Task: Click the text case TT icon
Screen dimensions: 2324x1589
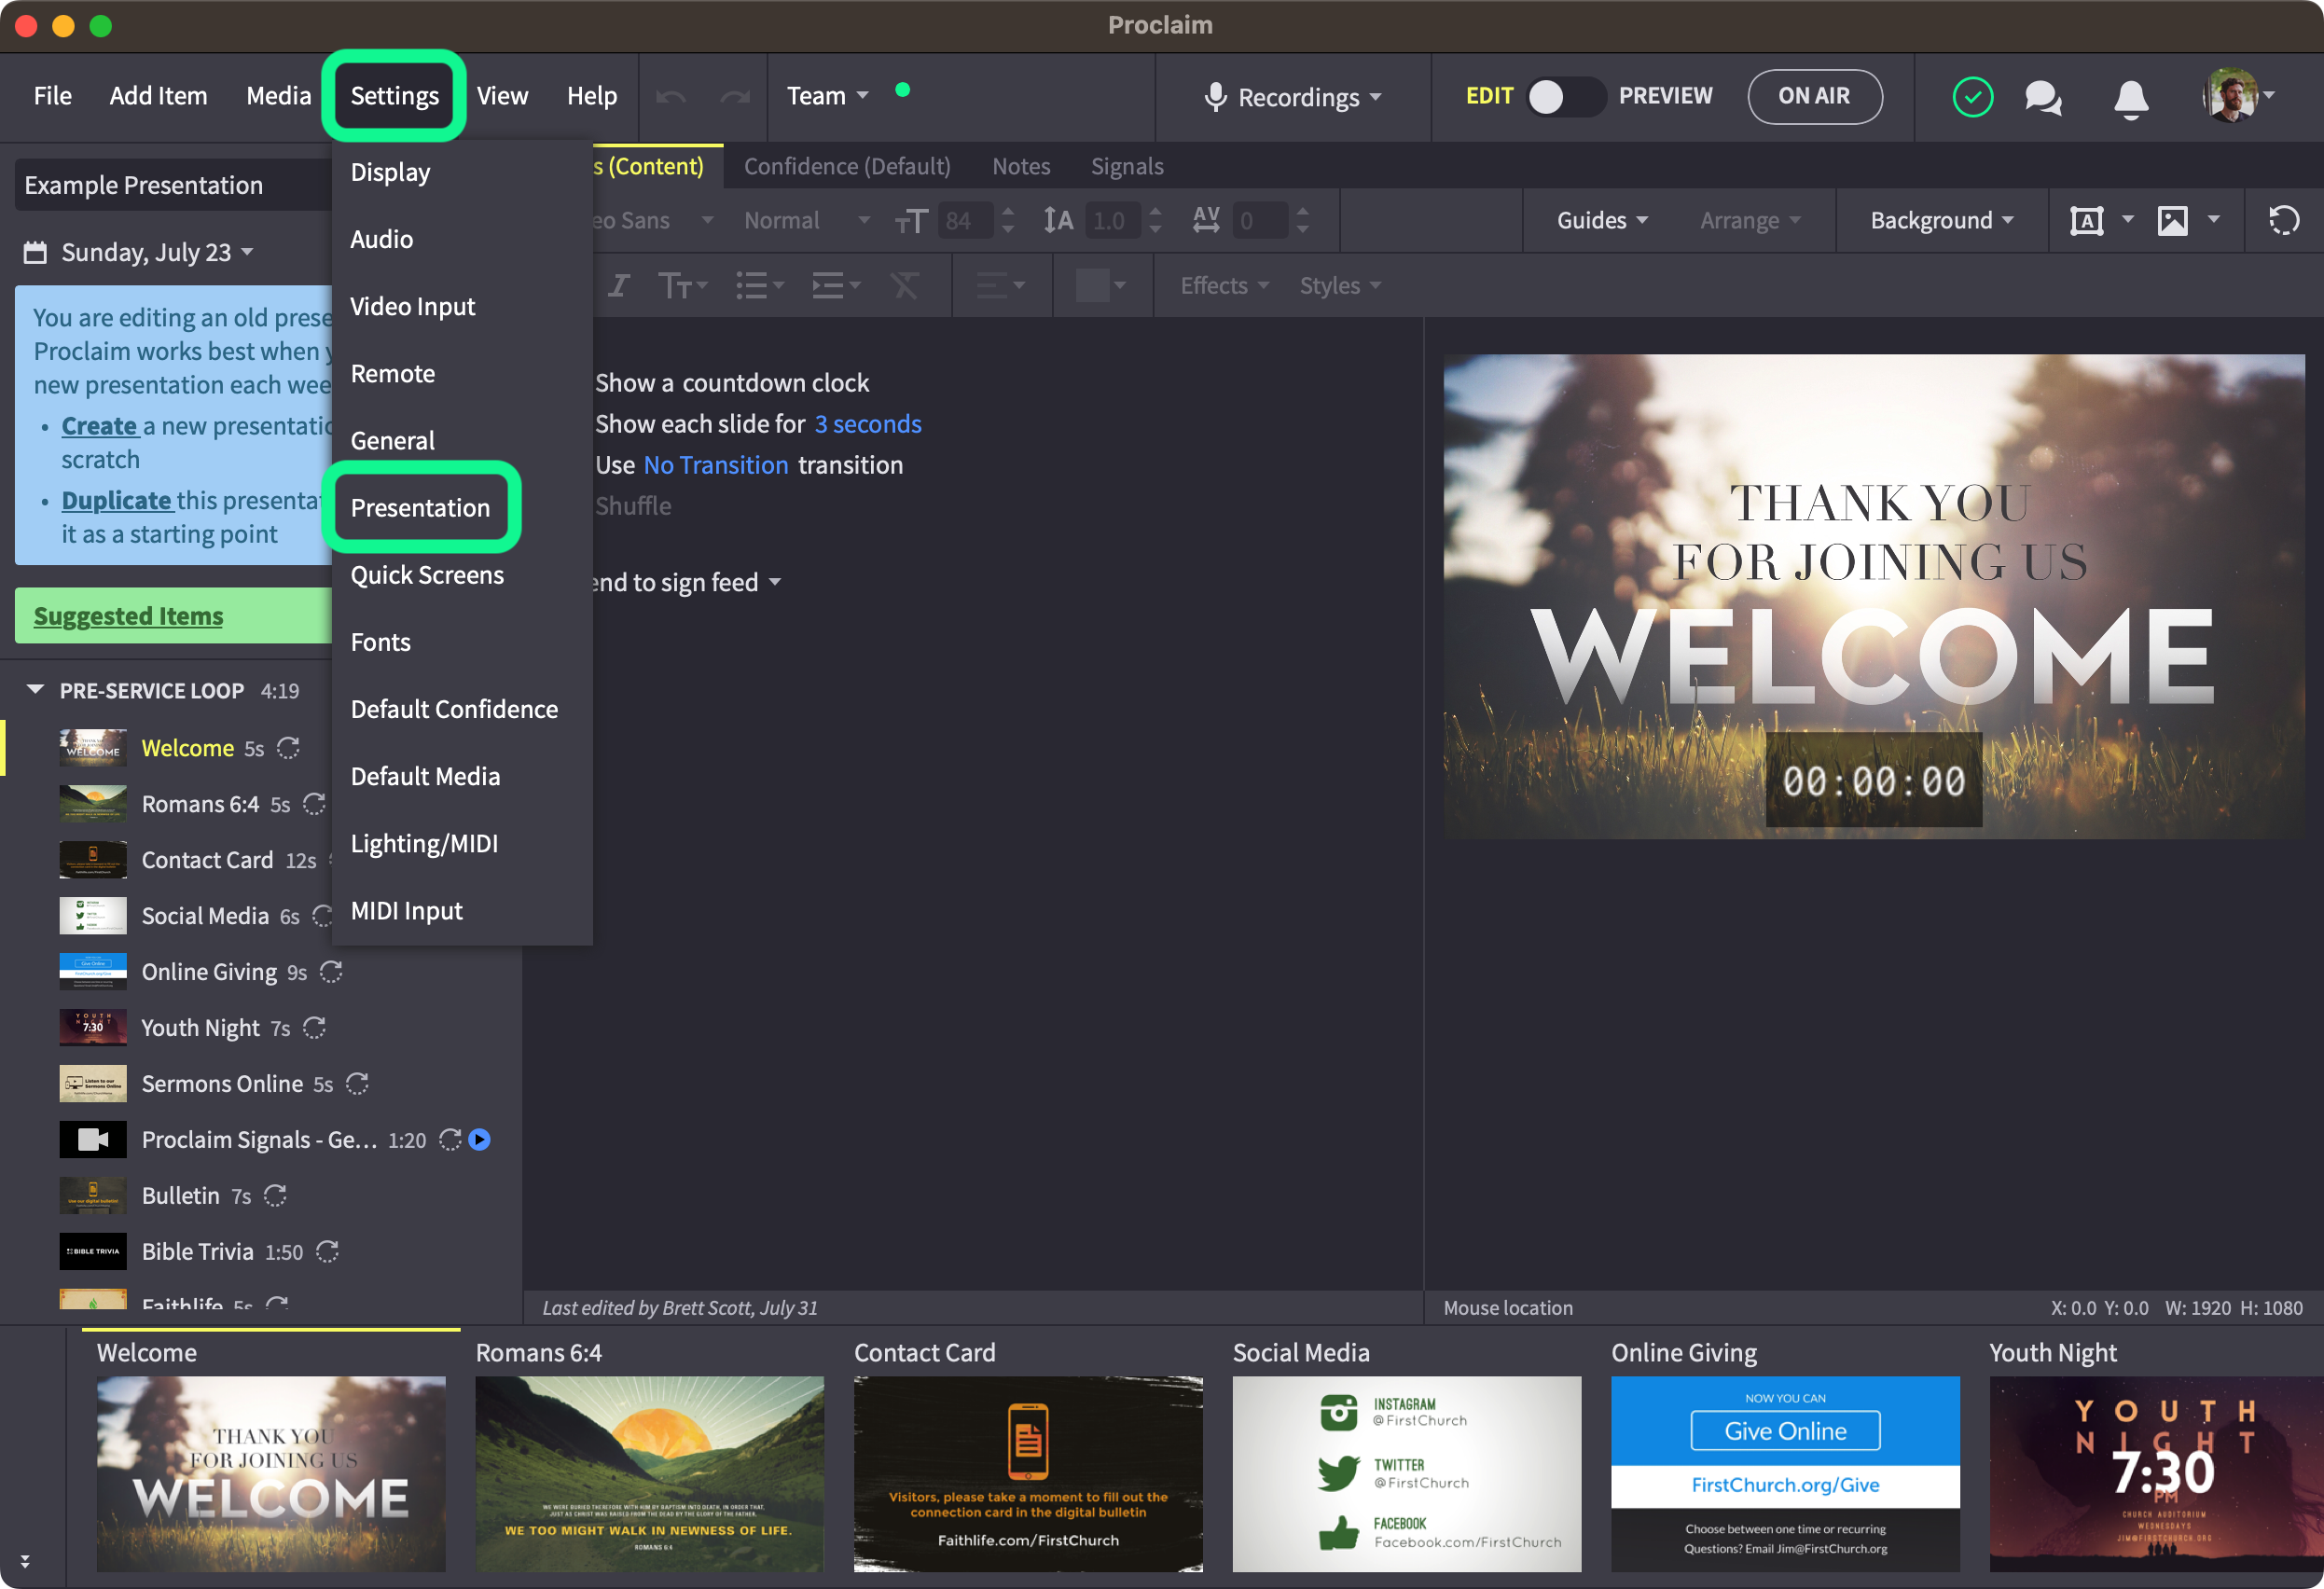Action: tap(675, 286)
